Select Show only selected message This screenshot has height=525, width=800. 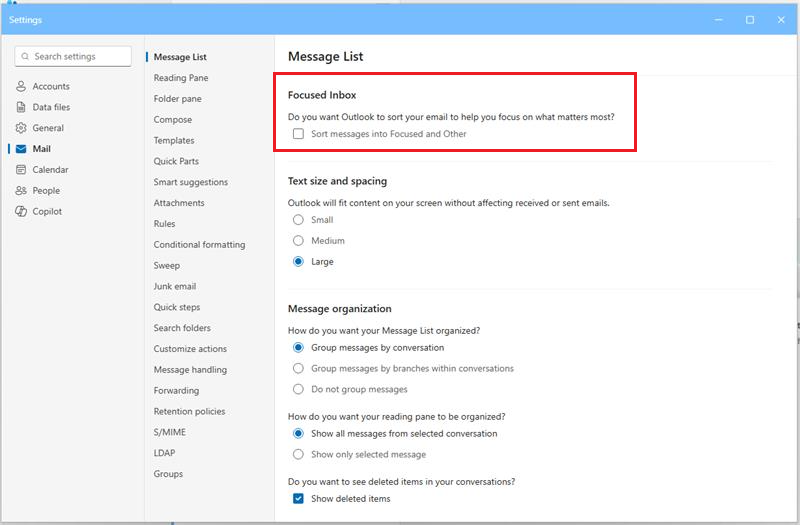point(298,454)
